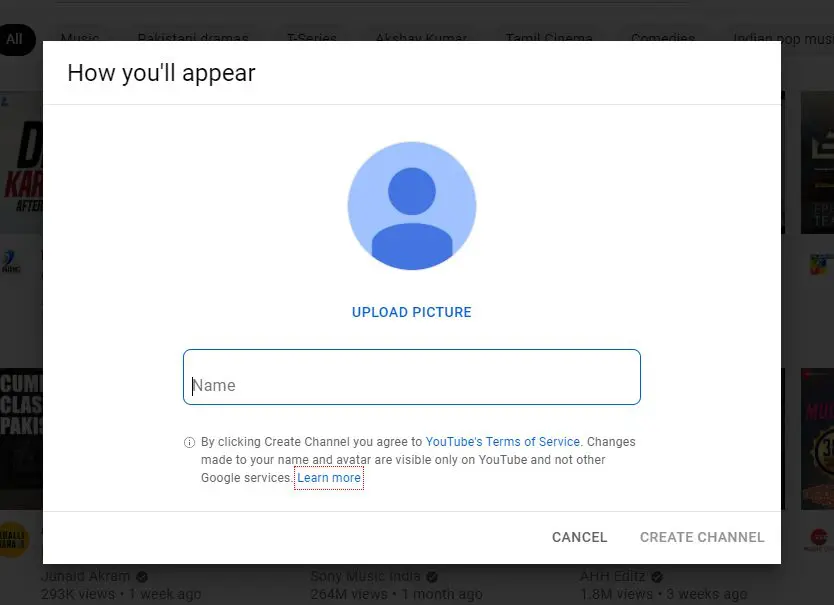
Task: Choose the Comedies topic chip
Action: 663,38
